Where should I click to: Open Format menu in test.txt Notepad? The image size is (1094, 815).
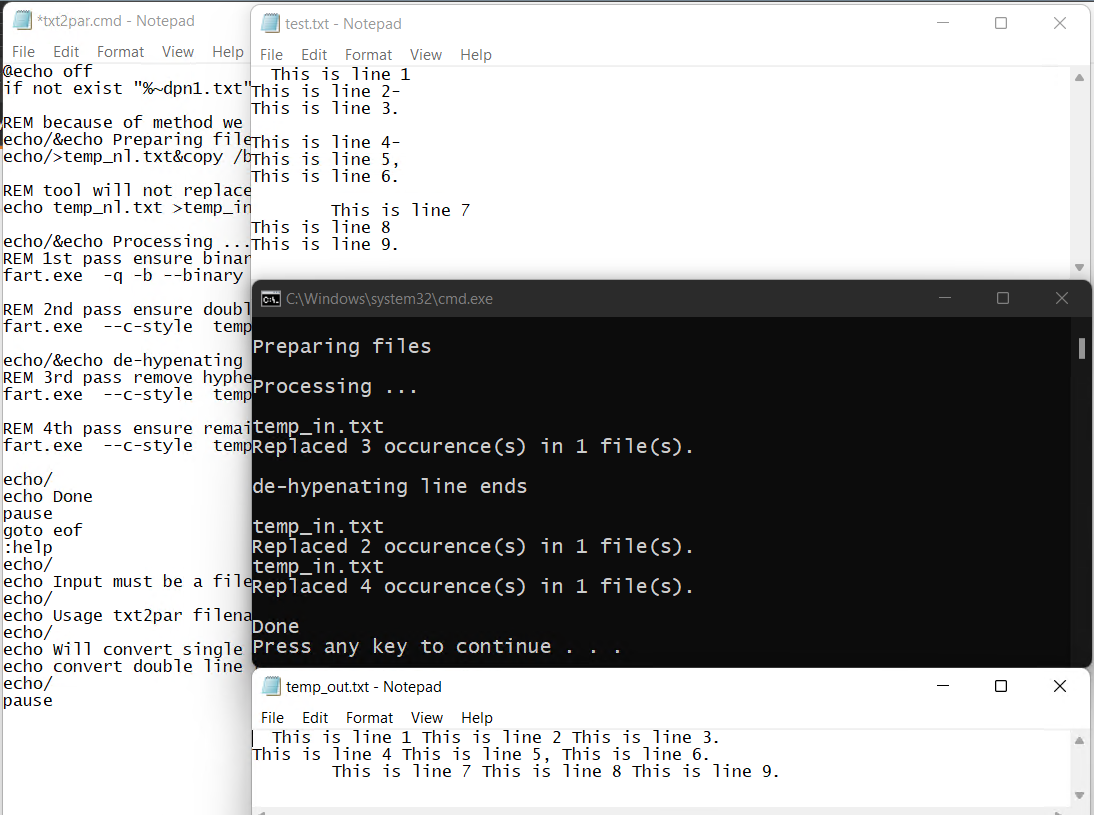[x=368, y=54]
